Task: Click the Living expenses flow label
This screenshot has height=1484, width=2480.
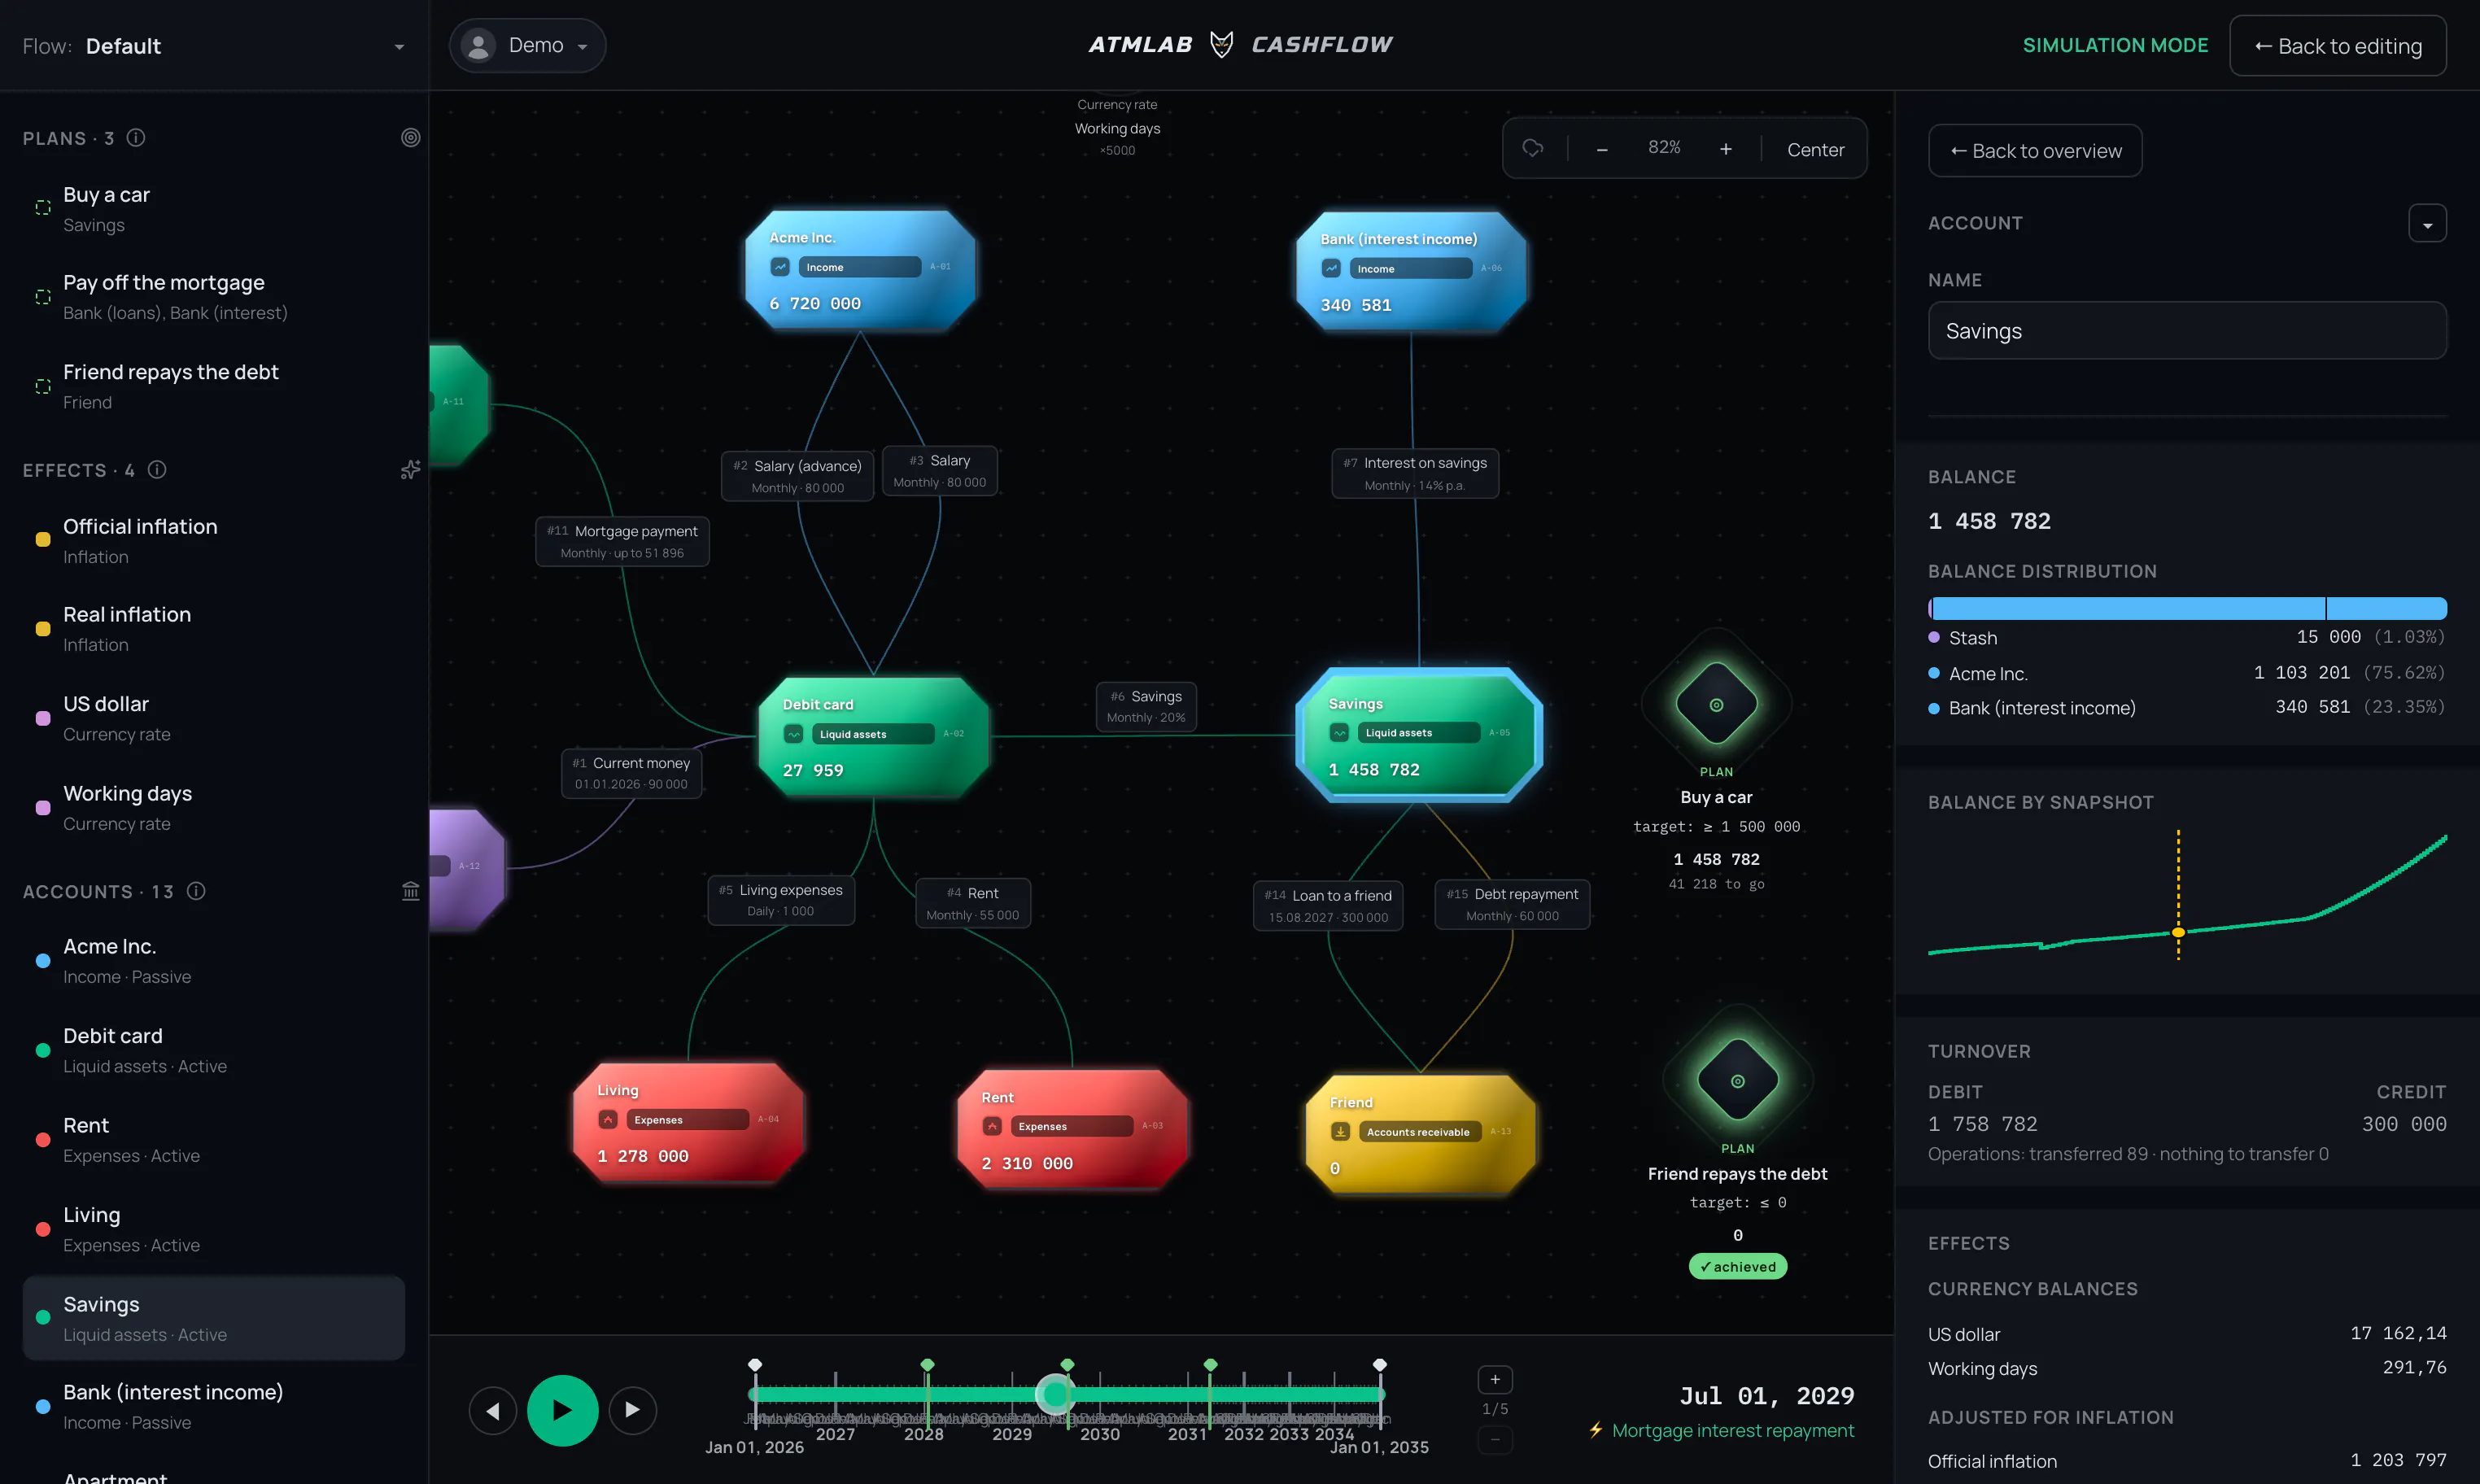Action: [x=781, y=900]
